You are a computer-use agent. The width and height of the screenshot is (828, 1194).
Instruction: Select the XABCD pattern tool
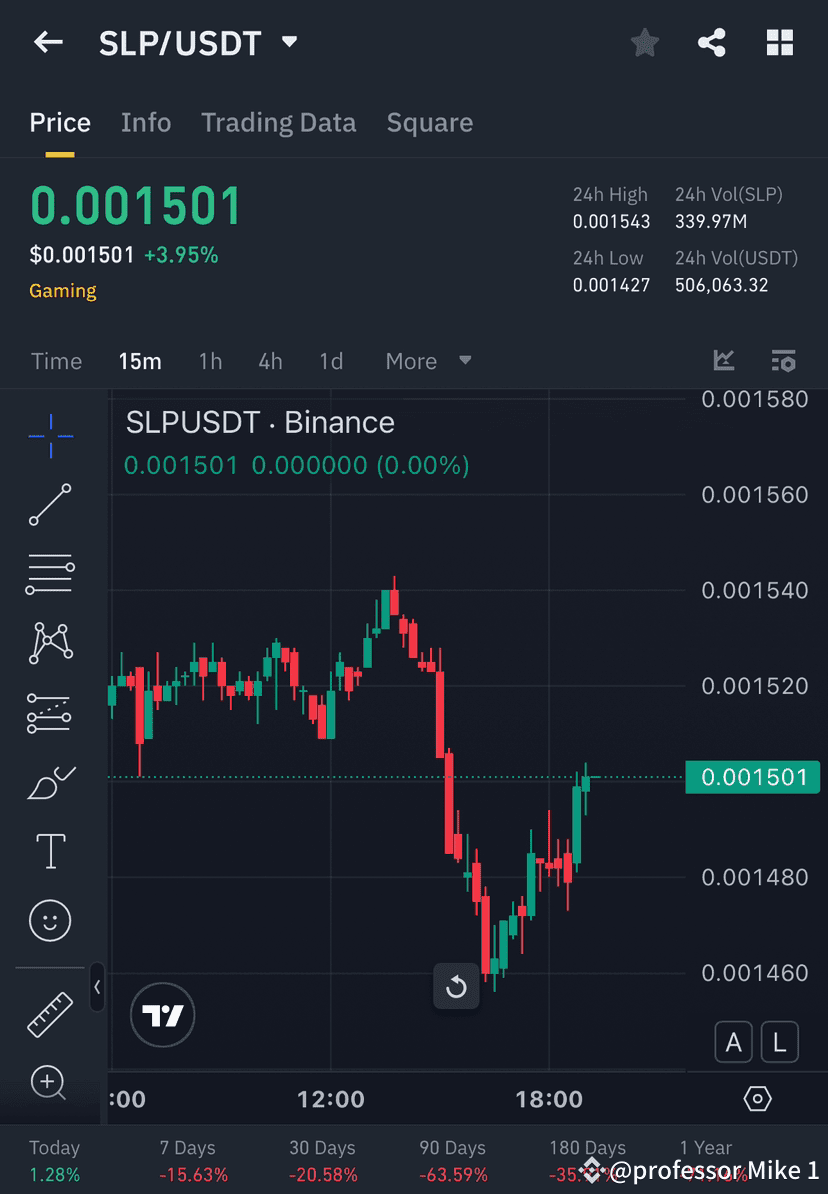[x=50, y=643]
